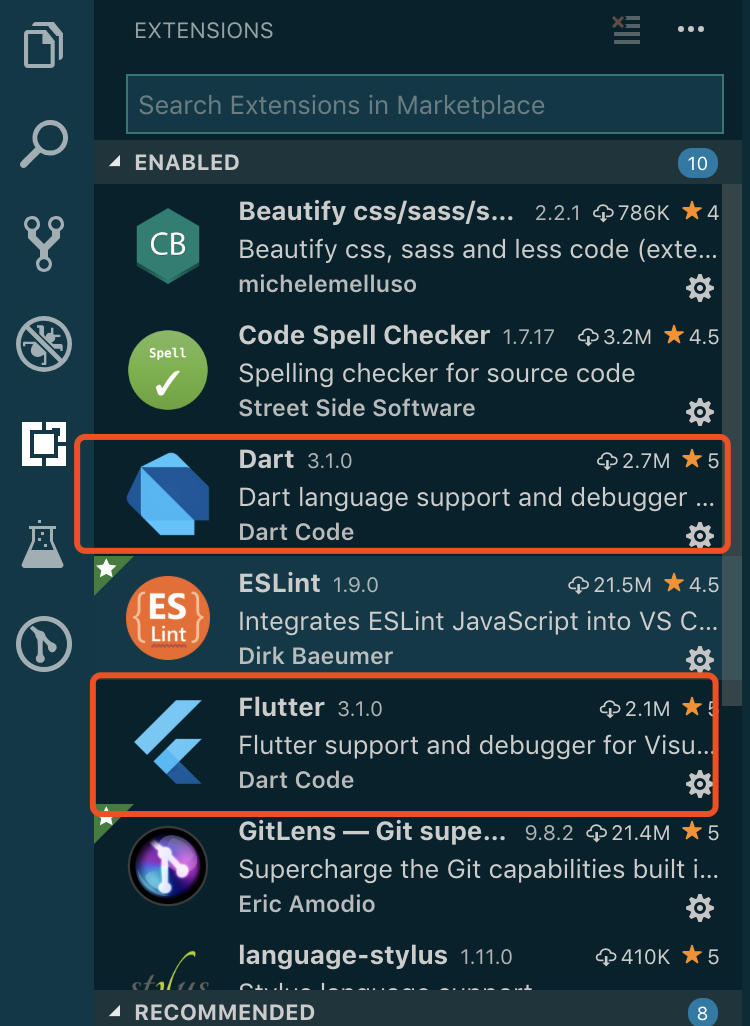Collapse the ENABLED section
750x1026 pixels.
point(115,162)
